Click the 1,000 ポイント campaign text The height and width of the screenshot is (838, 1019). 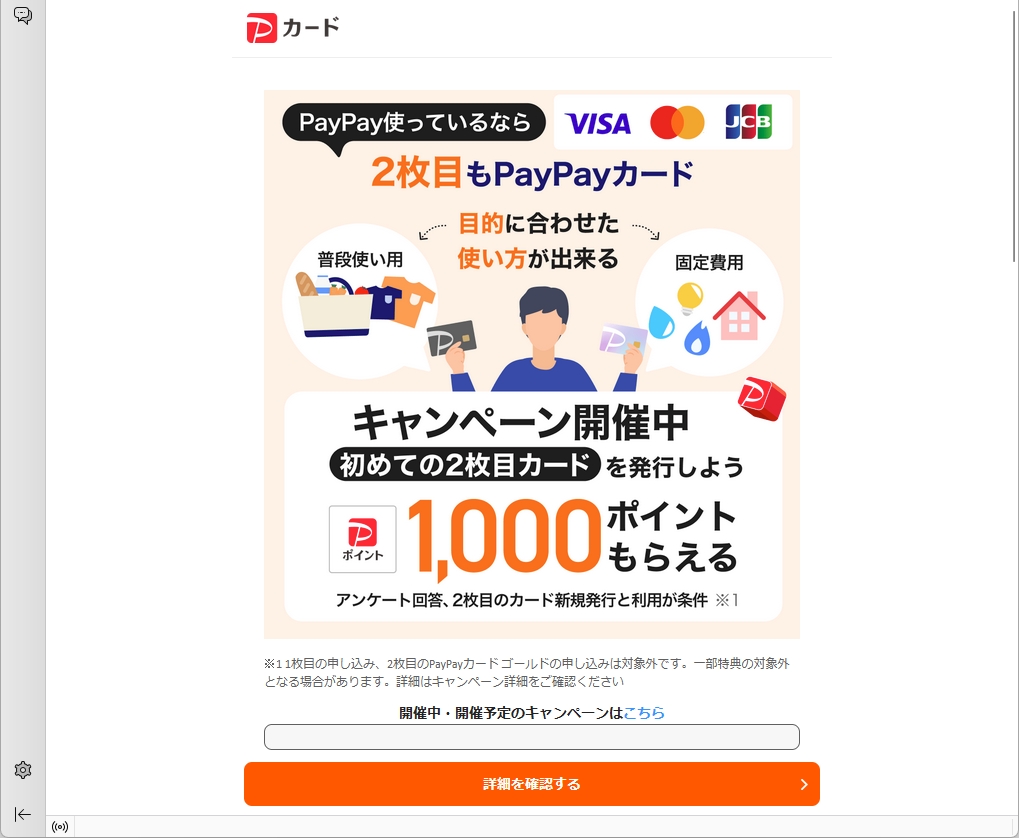click(572, 537)
